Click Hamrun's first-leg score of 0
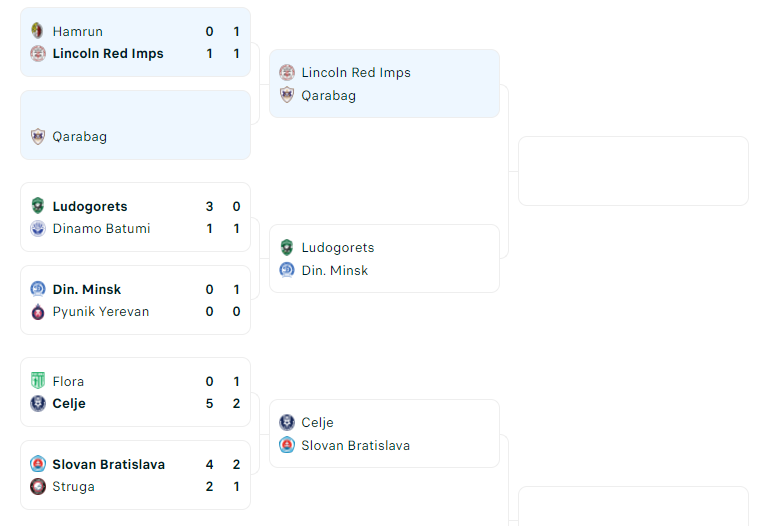The image size is (765, 526). click(209, 31)
